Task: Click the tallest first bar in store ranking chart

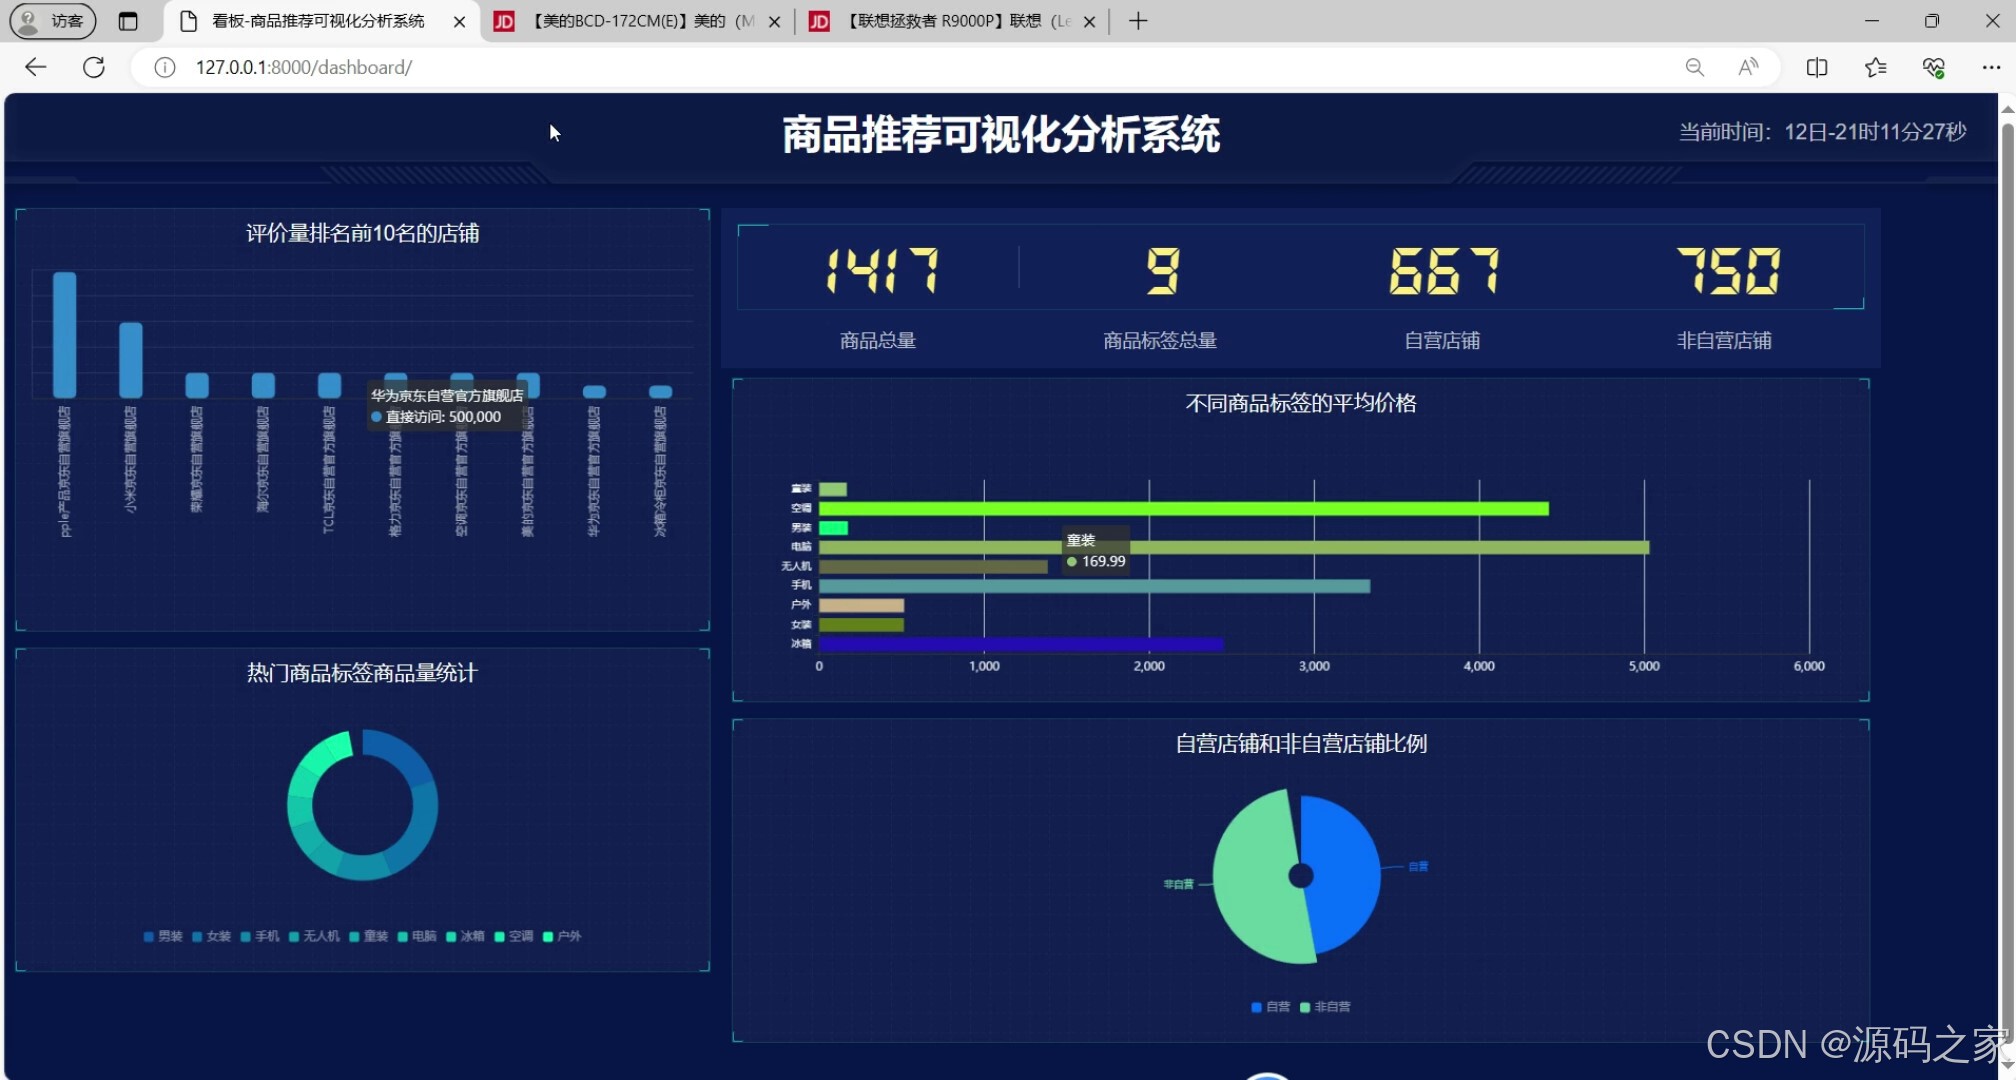Action: tap(65, 335)
